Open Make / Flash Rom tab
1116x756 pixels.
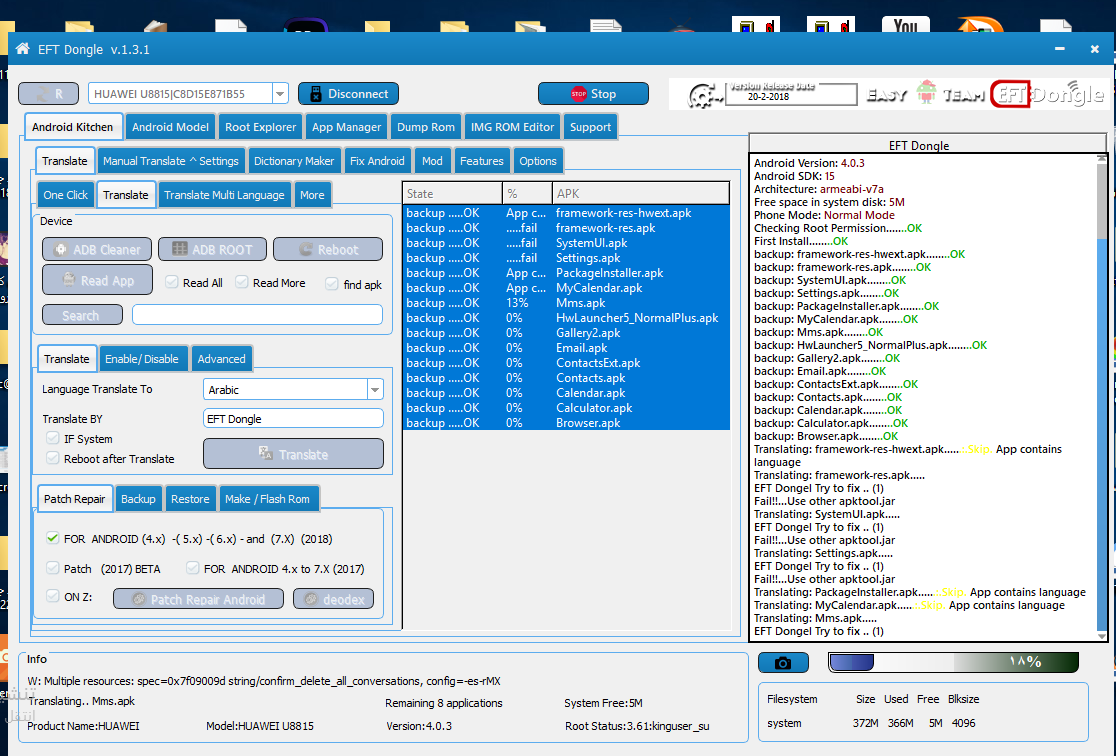(x=268, y=499)
